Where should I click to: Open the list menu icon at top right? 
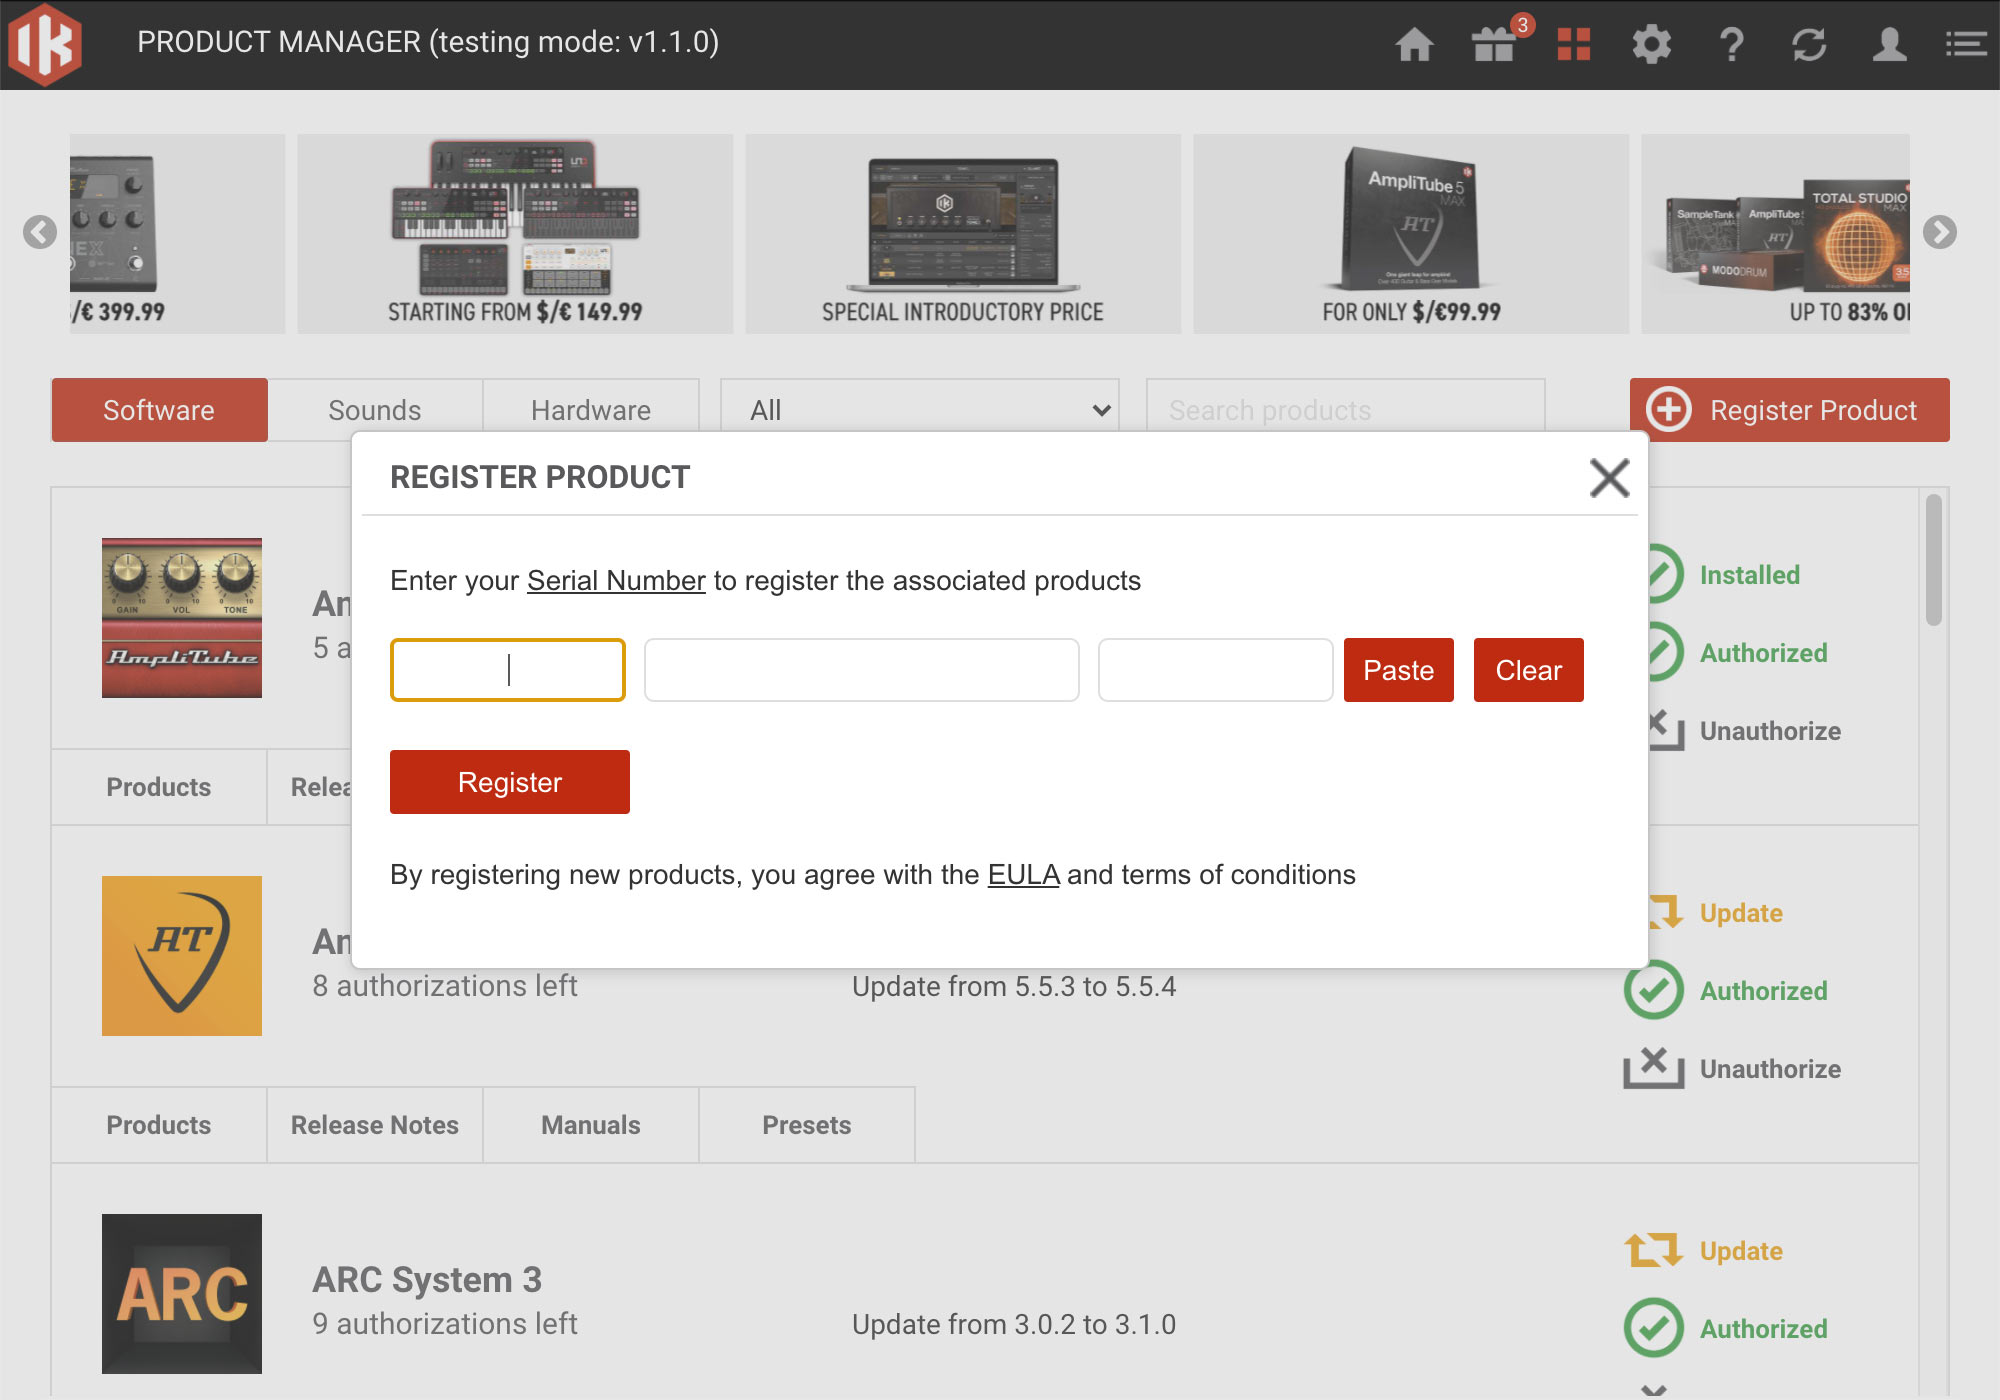tap(1965, 45)
